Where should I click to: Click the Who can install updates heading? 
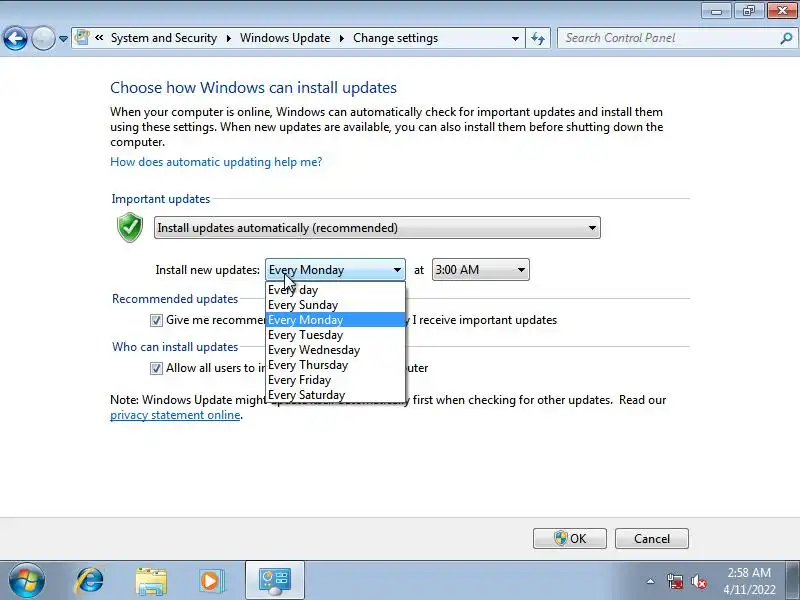tap(175, 347)
